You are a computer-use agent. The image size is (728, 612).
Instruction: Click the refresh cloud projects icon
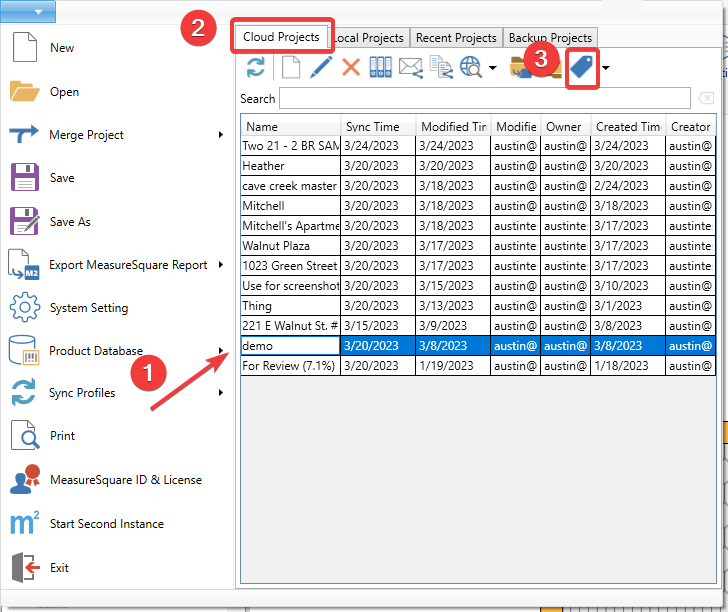pyautogui.click(x=256, y=67)
